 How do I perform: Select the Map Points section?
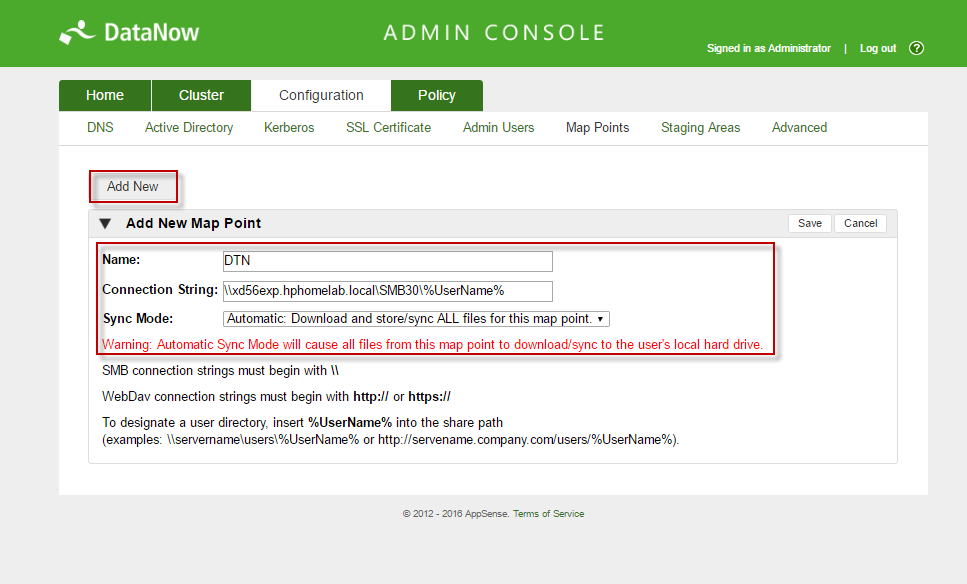coord(598,128)
